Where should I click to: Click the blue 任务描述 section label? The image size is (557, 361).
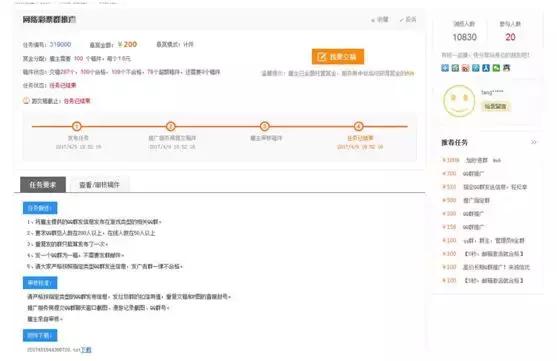pos(40,208)
